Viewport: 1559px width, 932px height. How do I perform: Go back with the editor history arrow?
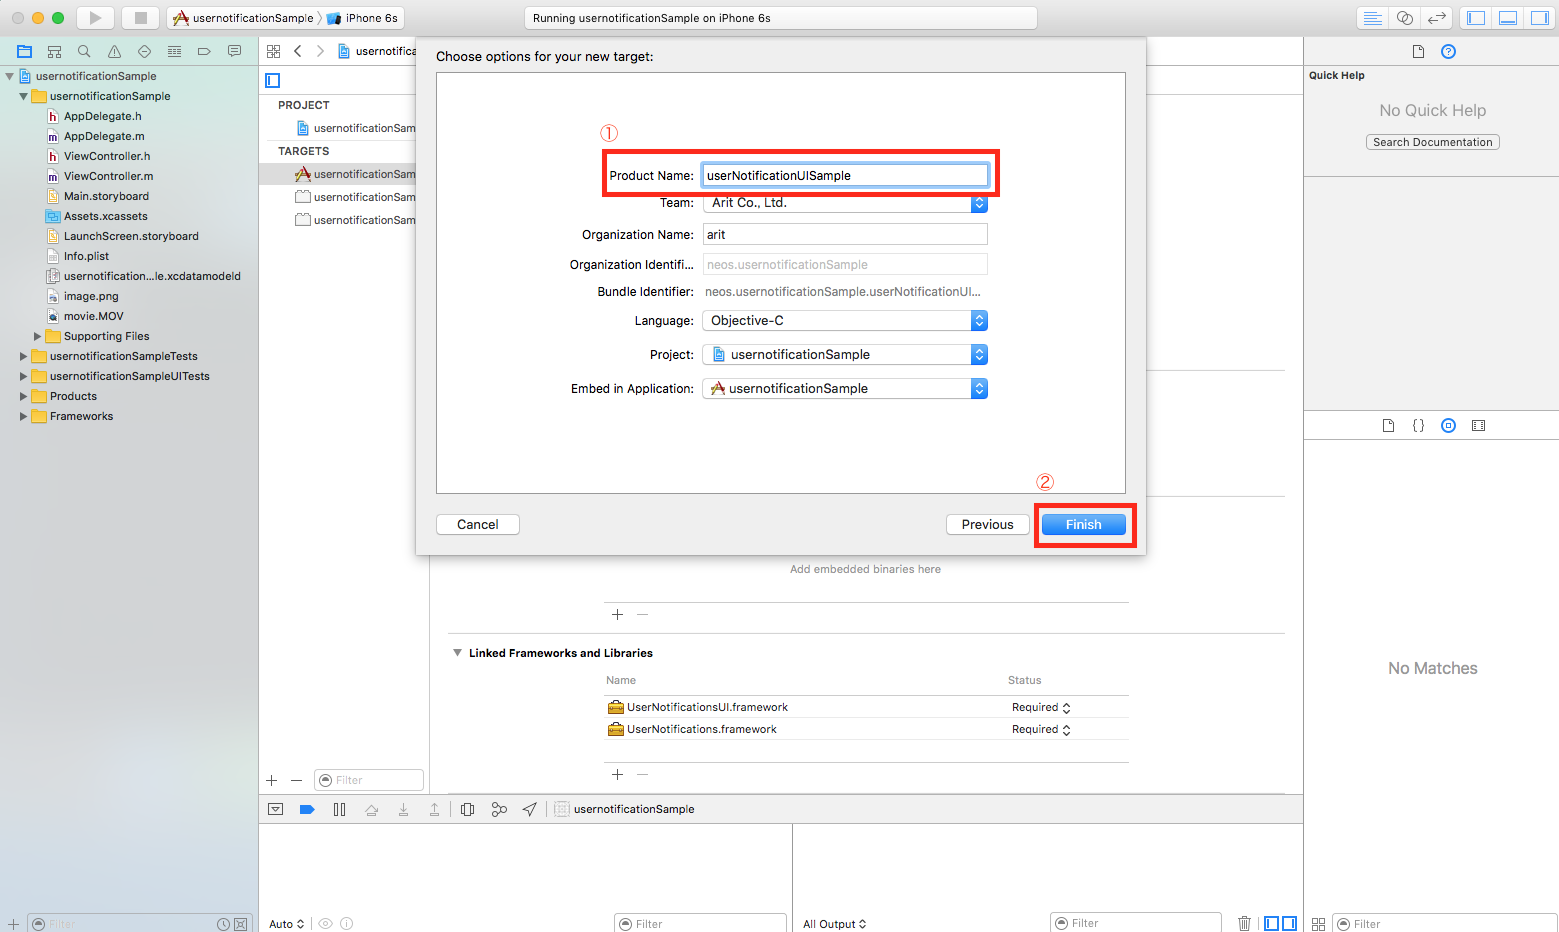298,51
